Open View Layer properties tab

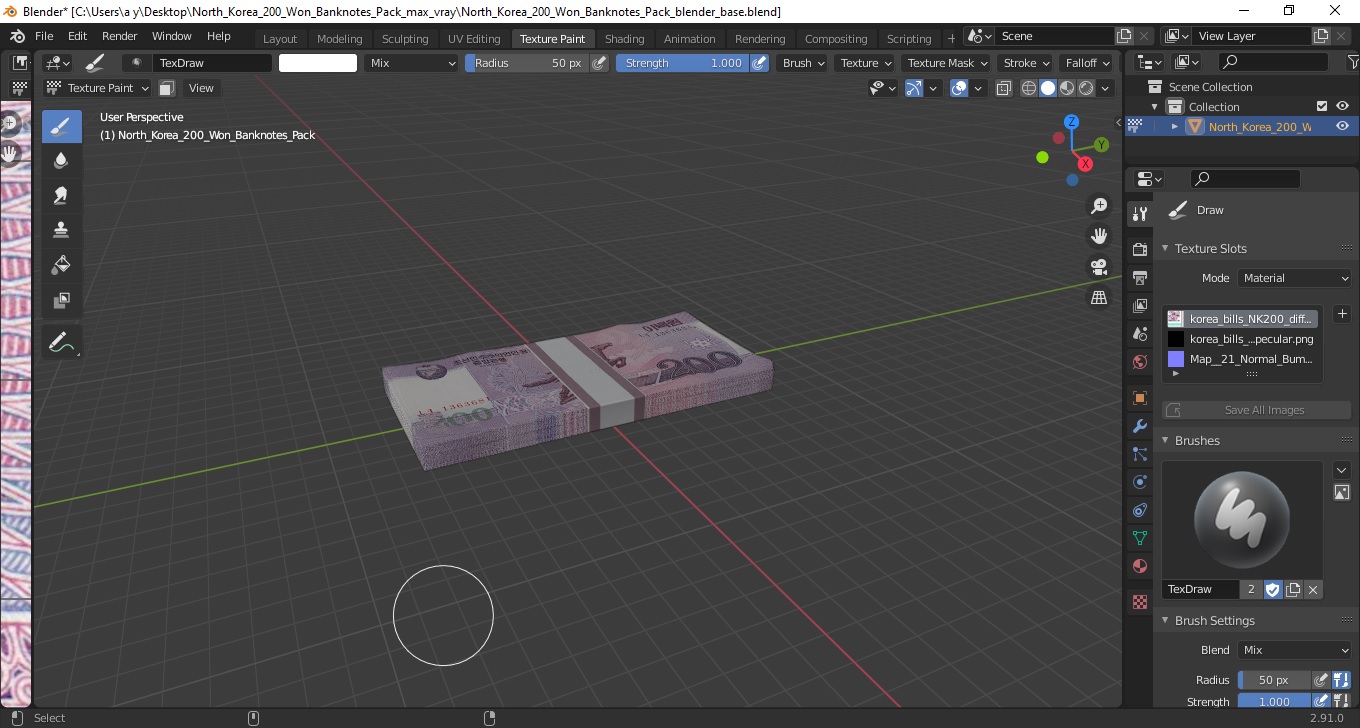1139,305
